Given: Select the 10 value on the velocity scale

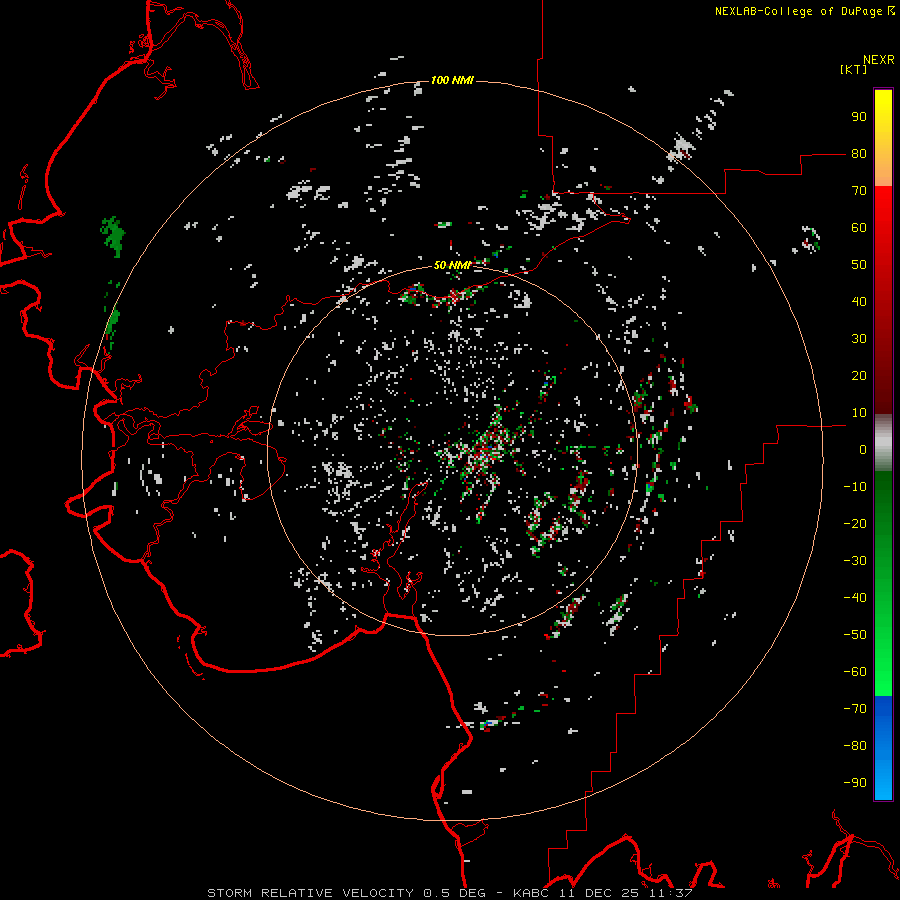Looking at the screenshot, I should (x=859, y=413).
